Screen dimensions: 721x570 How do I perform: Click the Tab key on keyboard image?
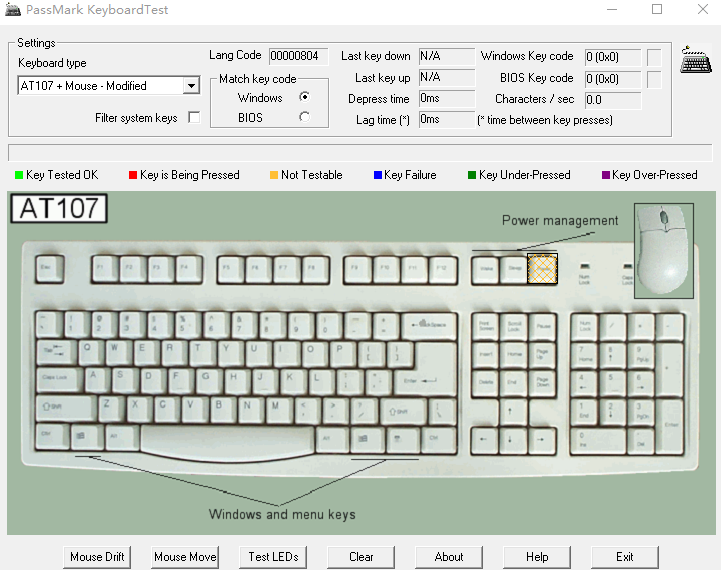[x=56, y=353]
